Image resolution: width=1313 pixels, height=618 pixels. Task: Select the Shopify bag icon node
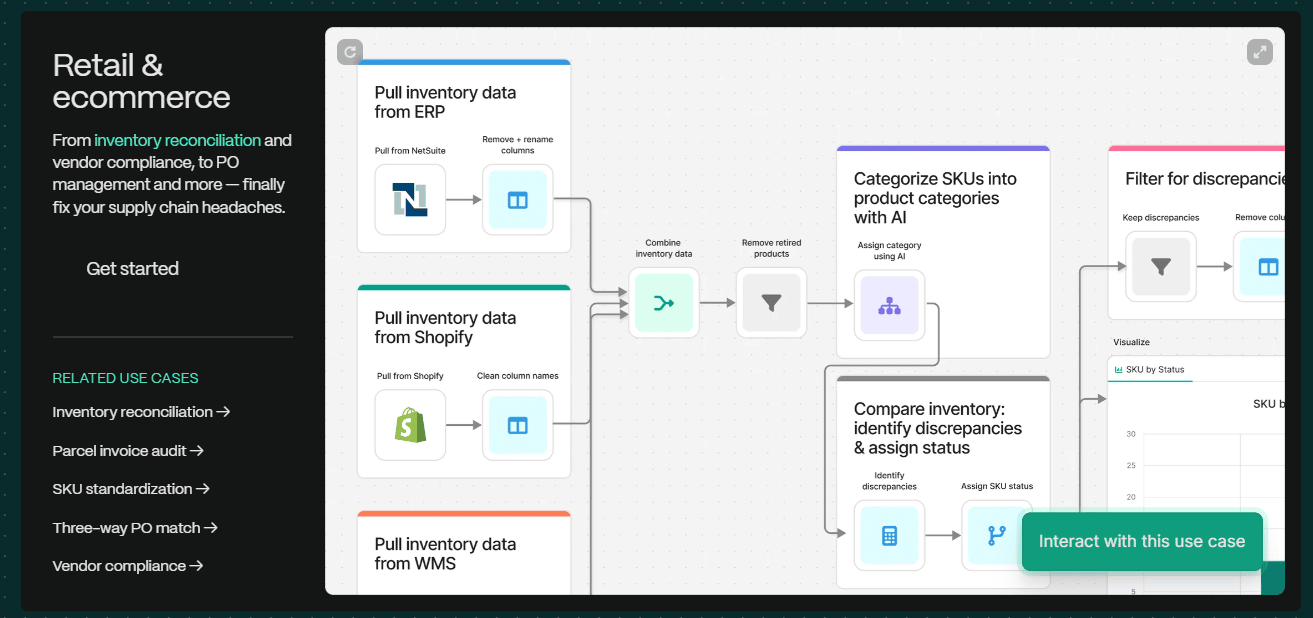[x=410, y=425]
